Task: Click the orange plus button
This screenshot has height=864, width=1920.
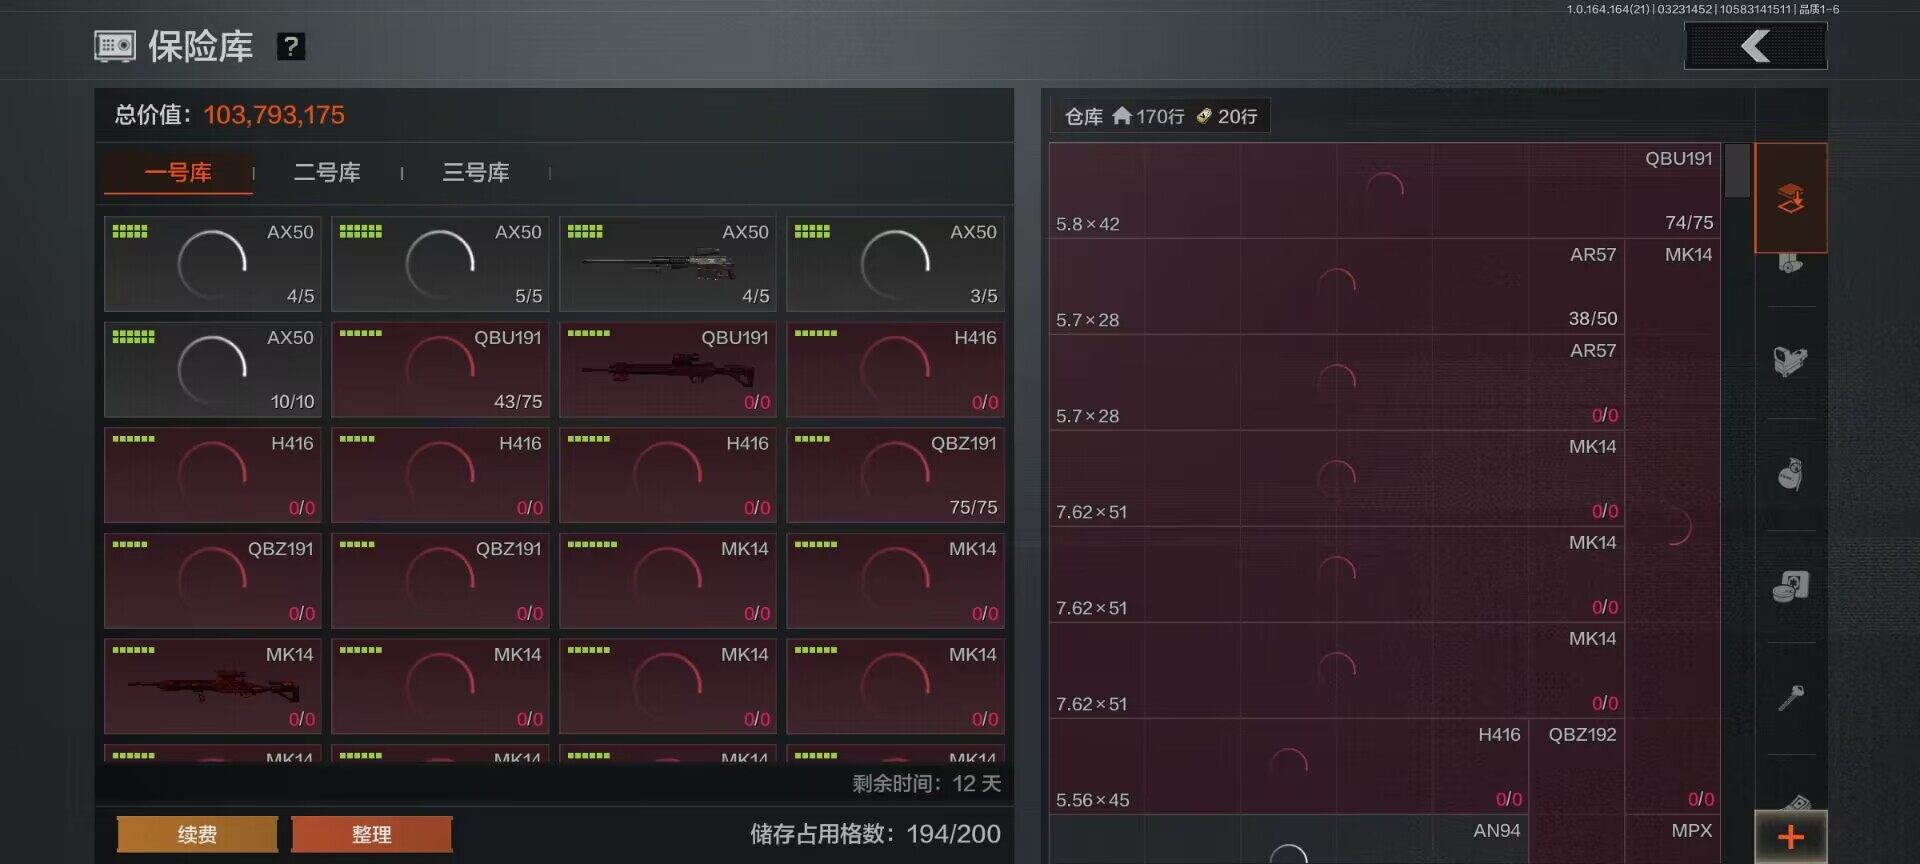Action: point(1790,837)
